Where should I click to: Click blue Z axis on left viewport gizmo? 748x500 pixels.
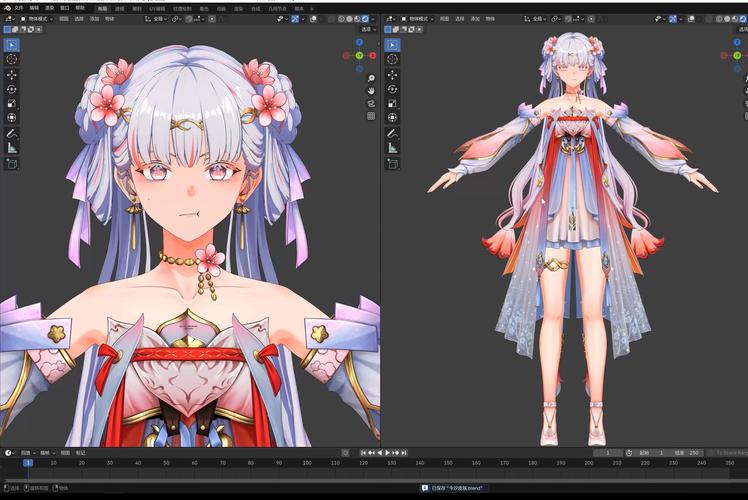coord(359,42)
